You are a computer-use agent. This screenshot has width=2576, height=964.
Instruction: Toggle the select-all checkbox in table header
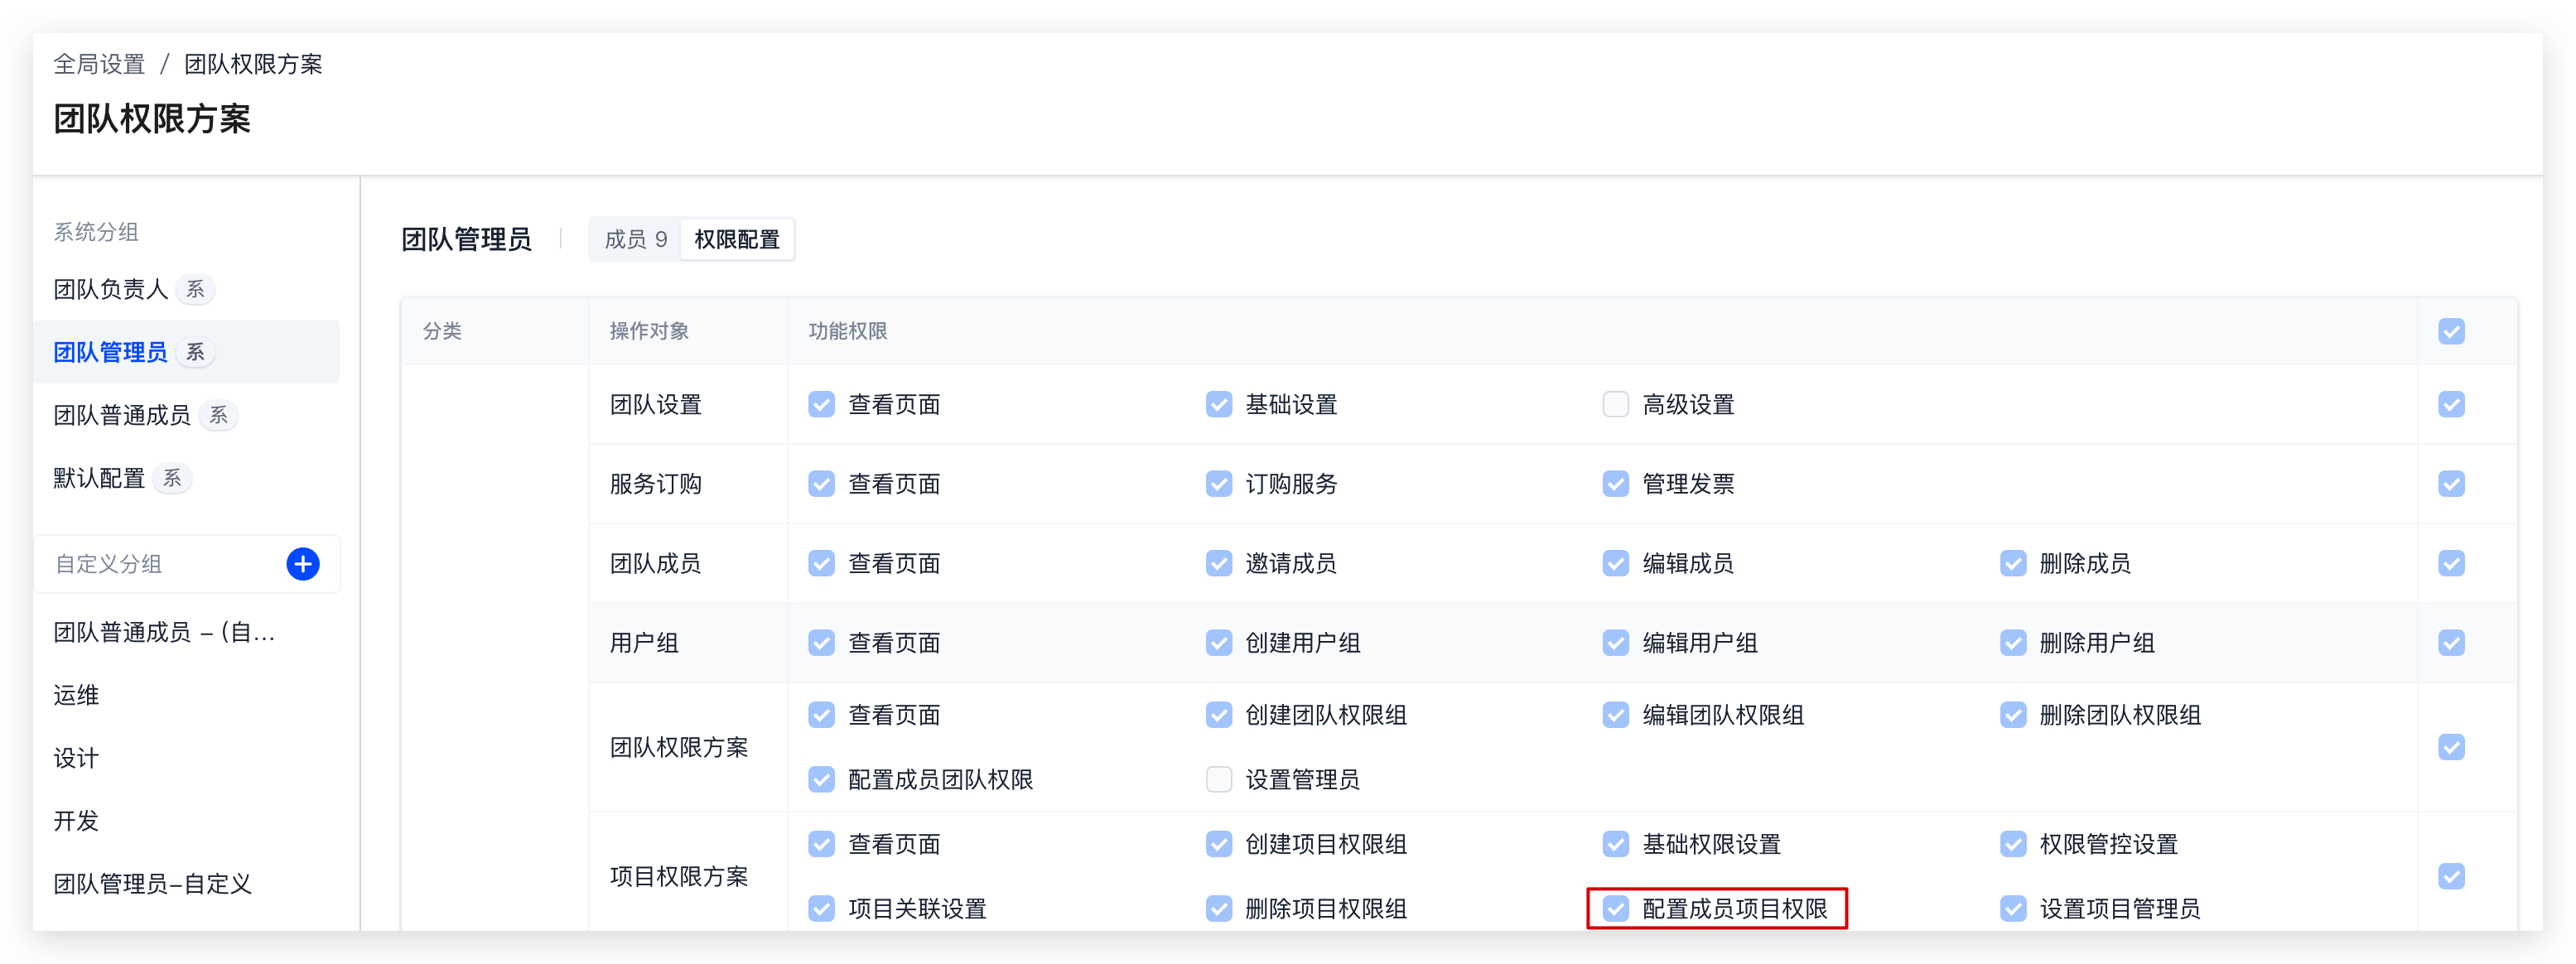pyautogui.click(x=2451, y=331)
